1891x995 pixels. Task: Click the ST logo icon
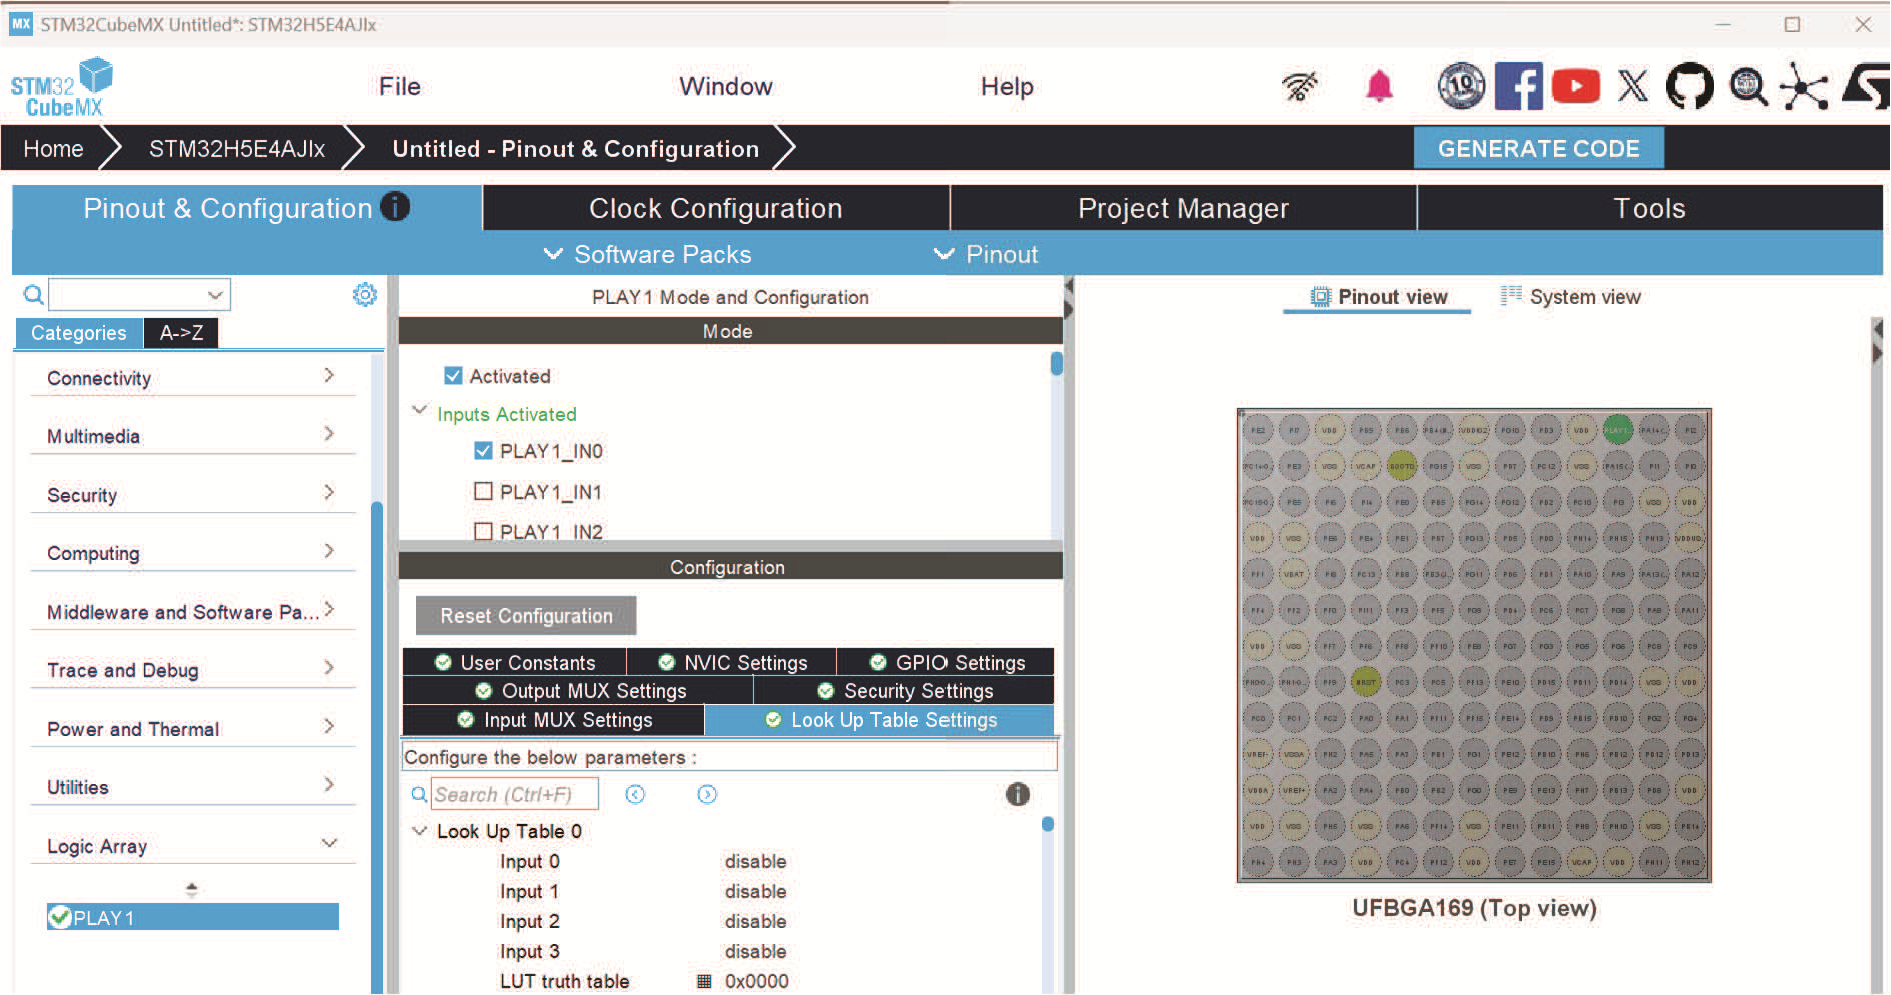[1866, 87]
